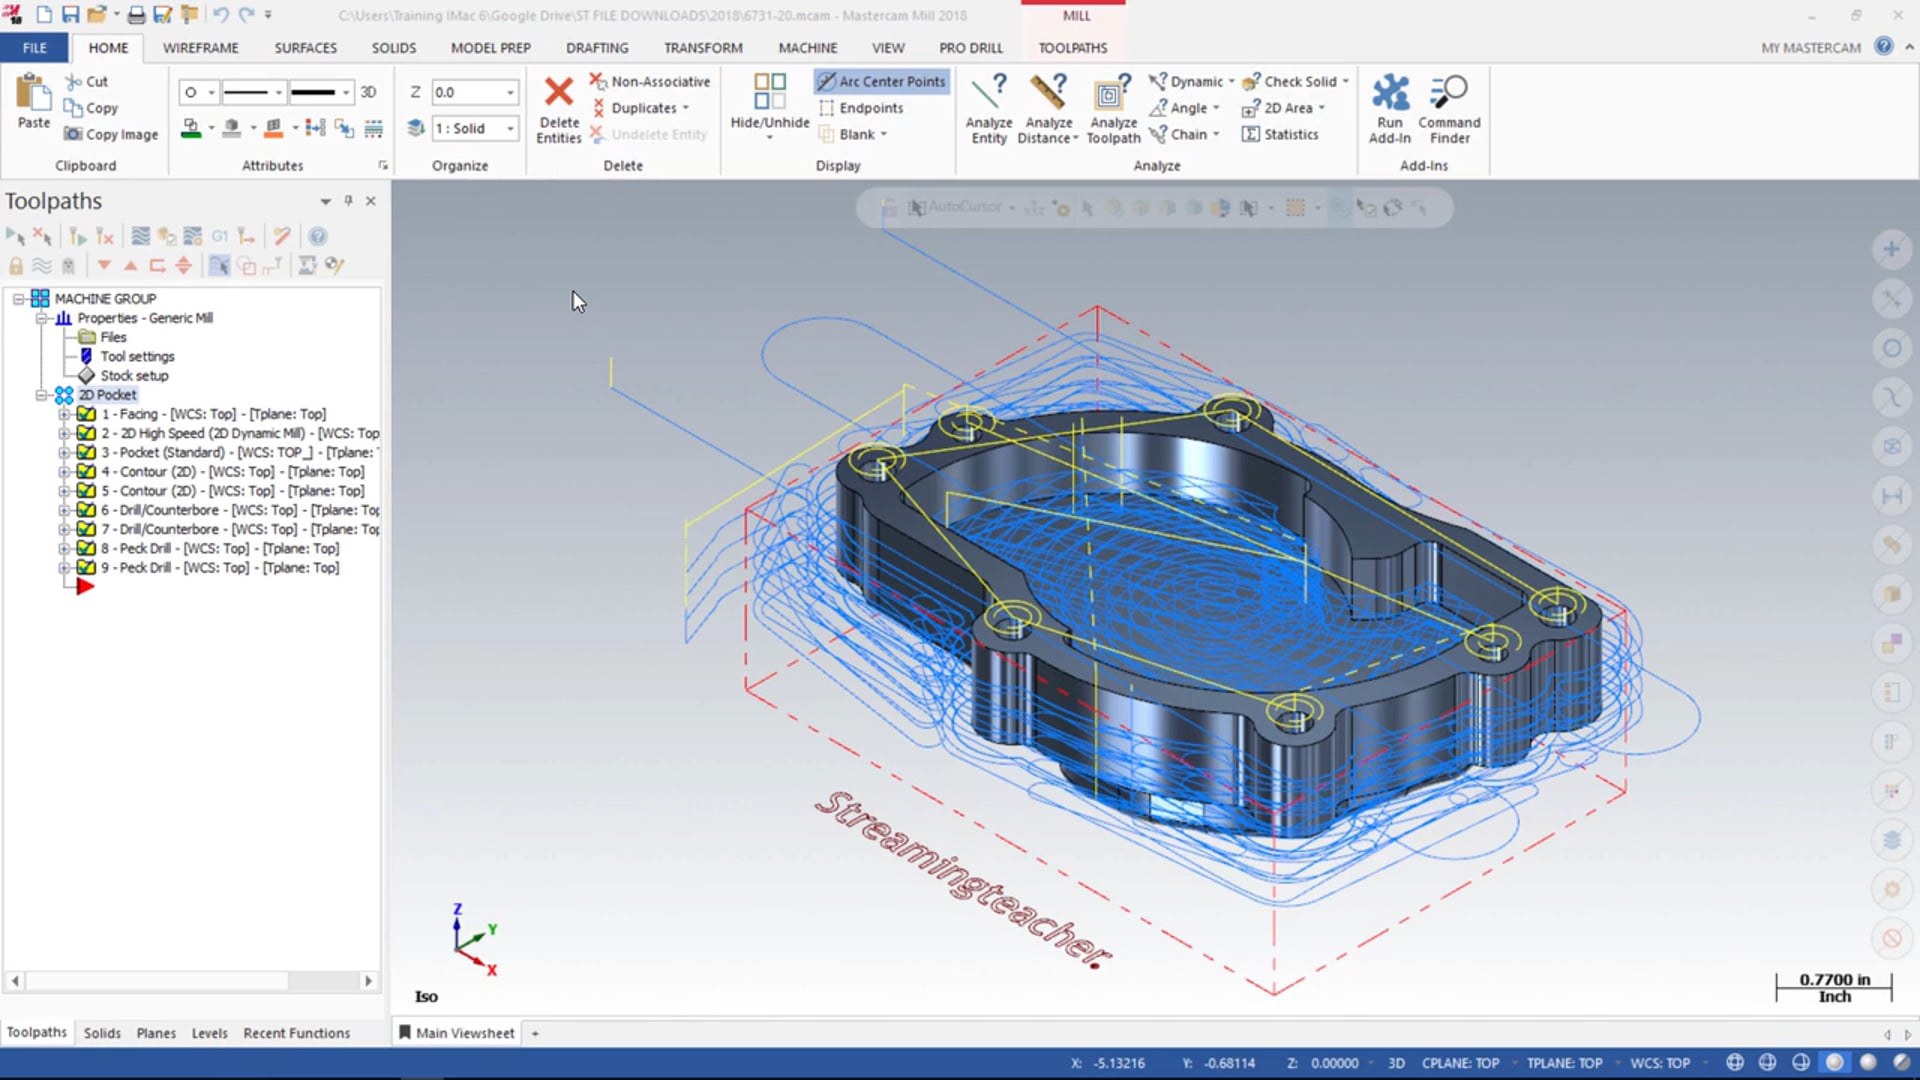This screenshot has height=1080, width=1920.
Task: Open the Dynamic analyze dropdown arrow
Action: pos(1231,82)
